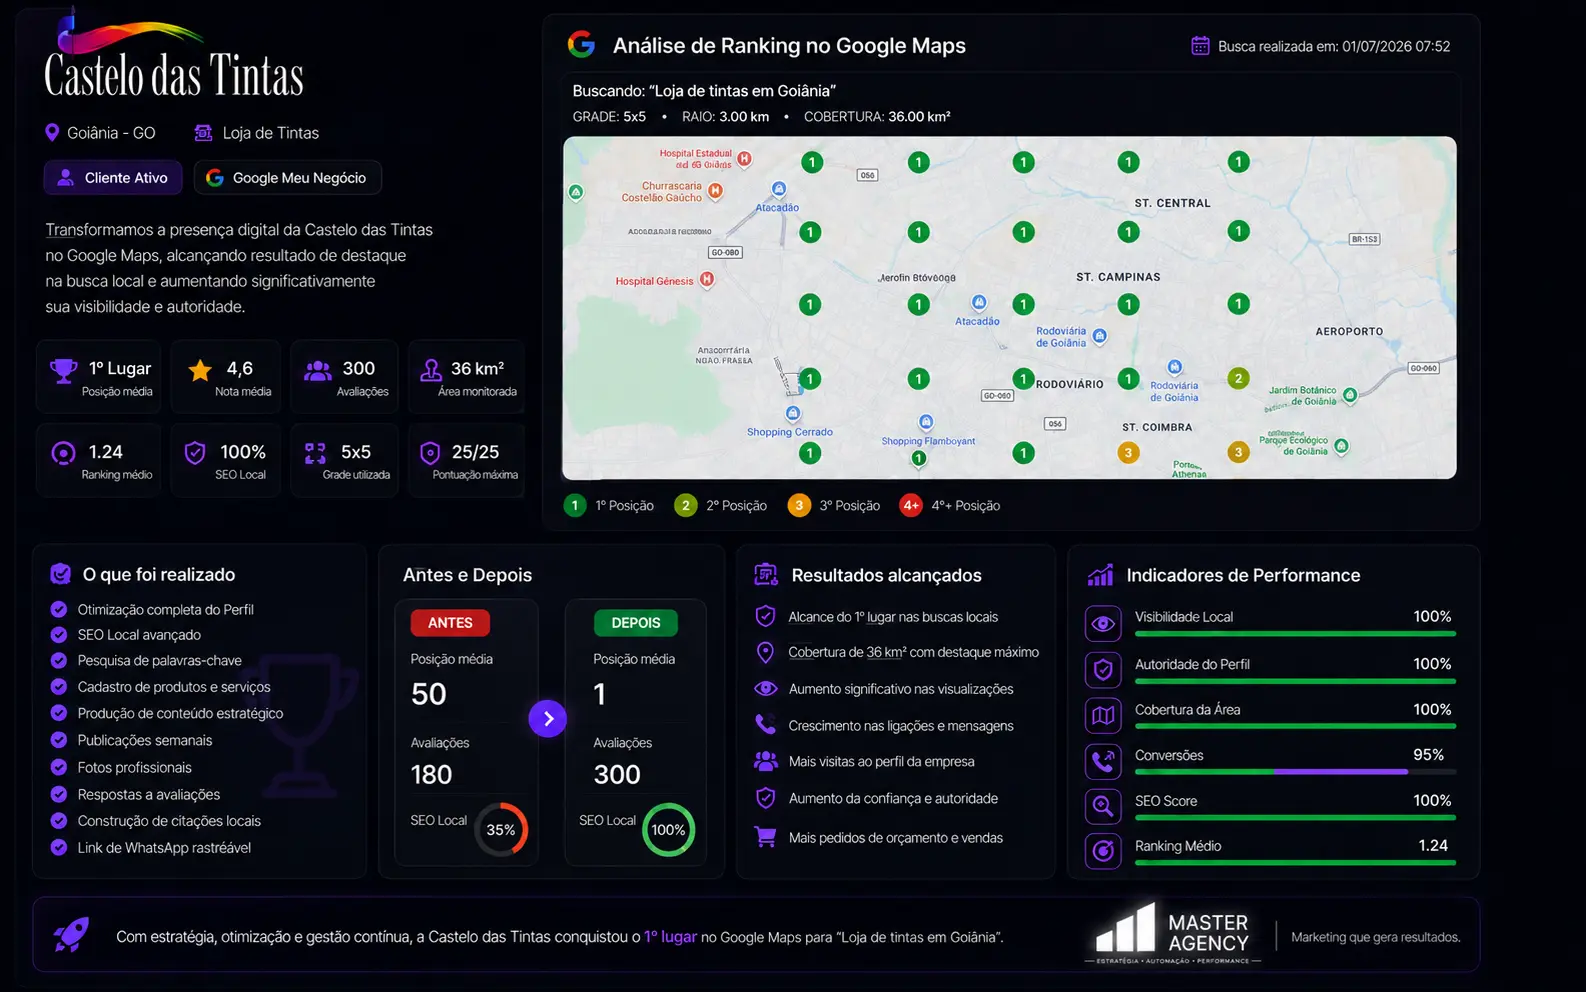Click the Shopping Cerrado pin on the map
The image size is (1586, 992).
793,413
